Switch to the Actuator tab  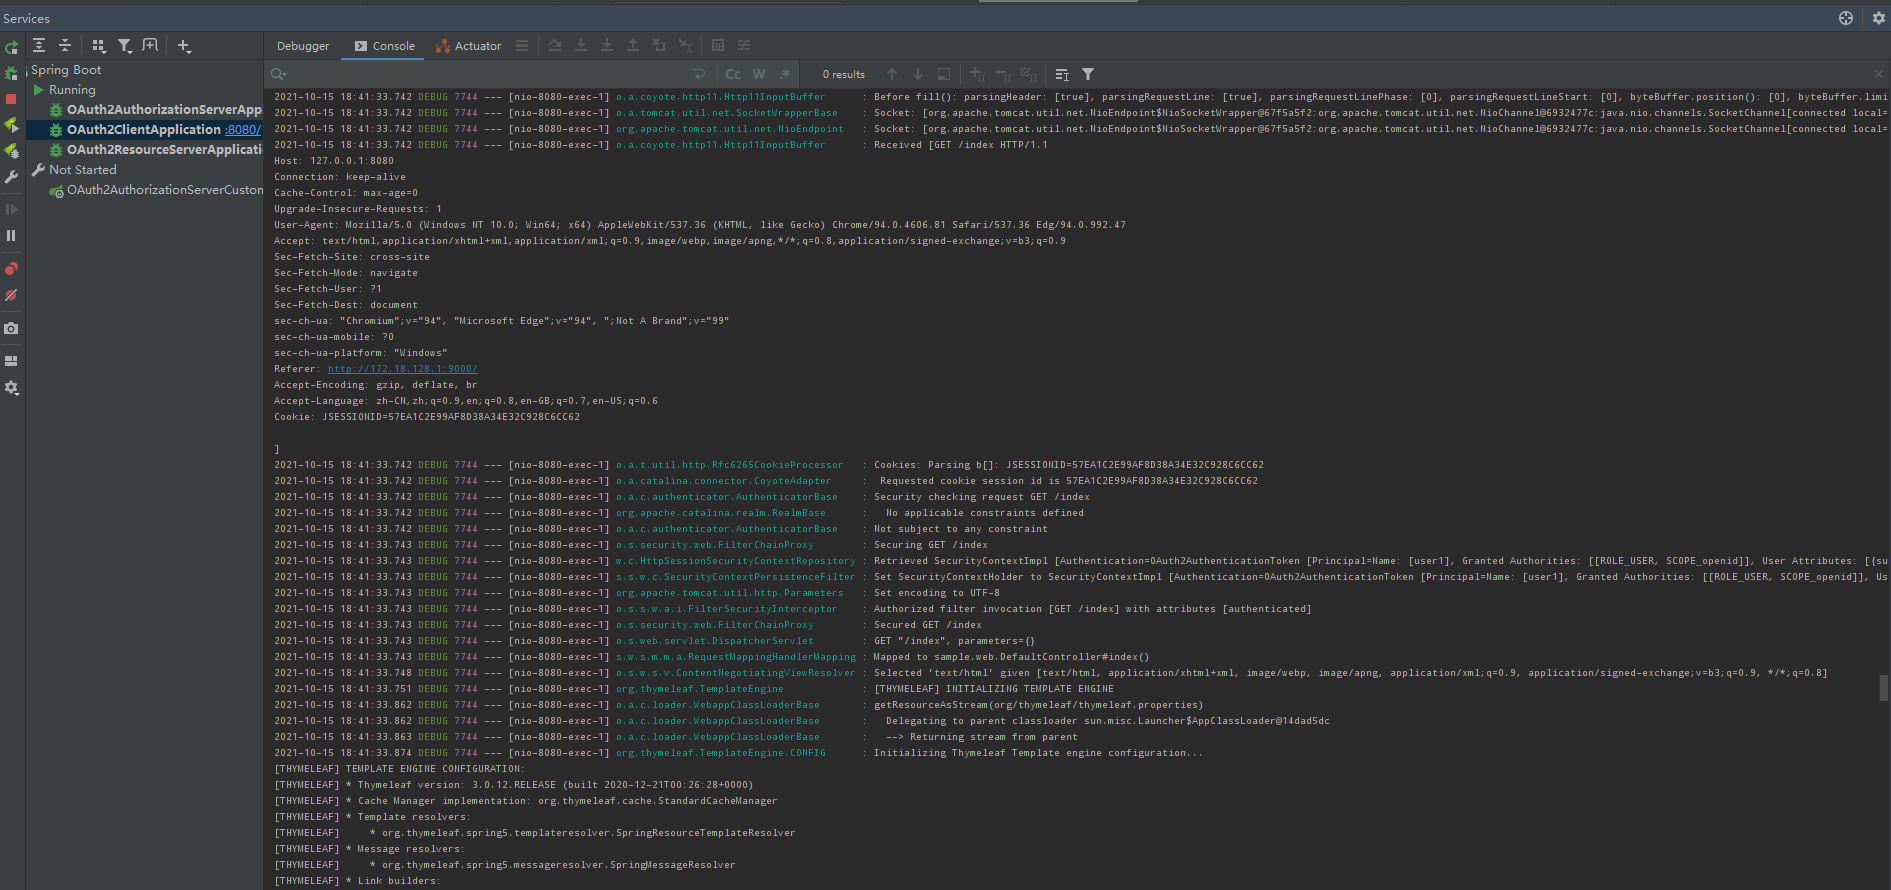pos(469,46)
